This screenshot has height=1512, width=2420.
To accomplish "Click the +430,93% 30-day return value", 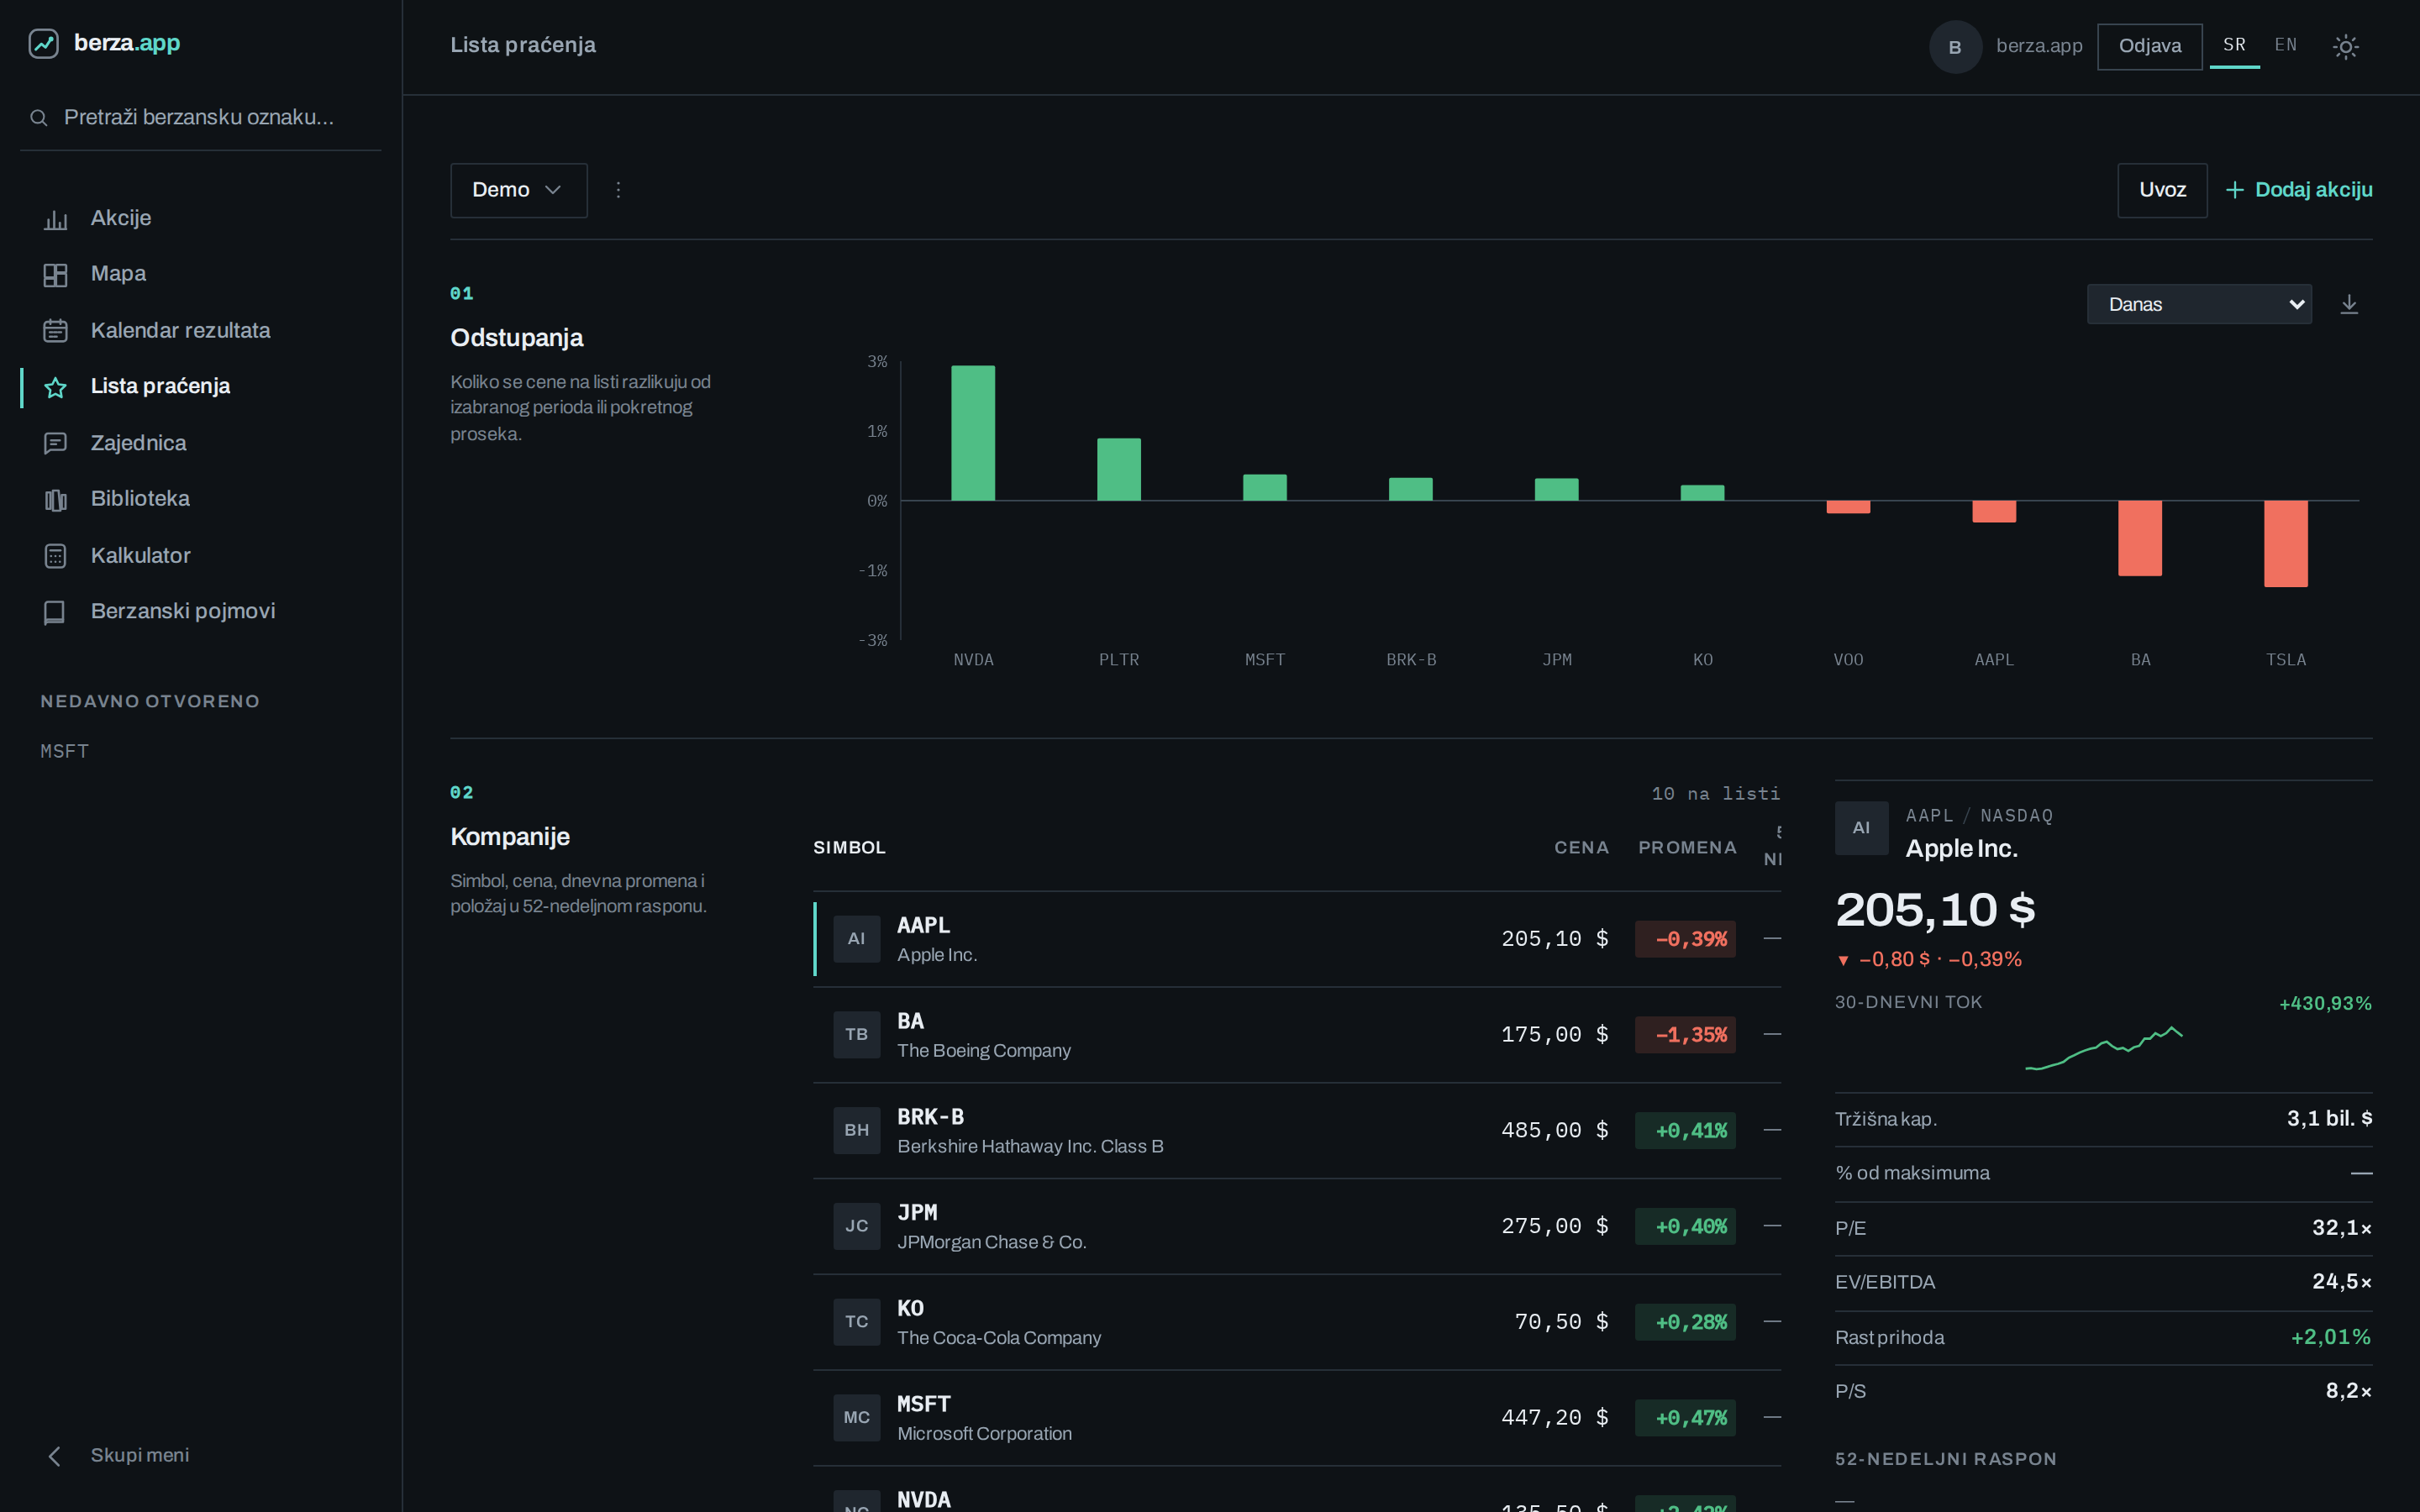I will click(x=2325, y=1004).
